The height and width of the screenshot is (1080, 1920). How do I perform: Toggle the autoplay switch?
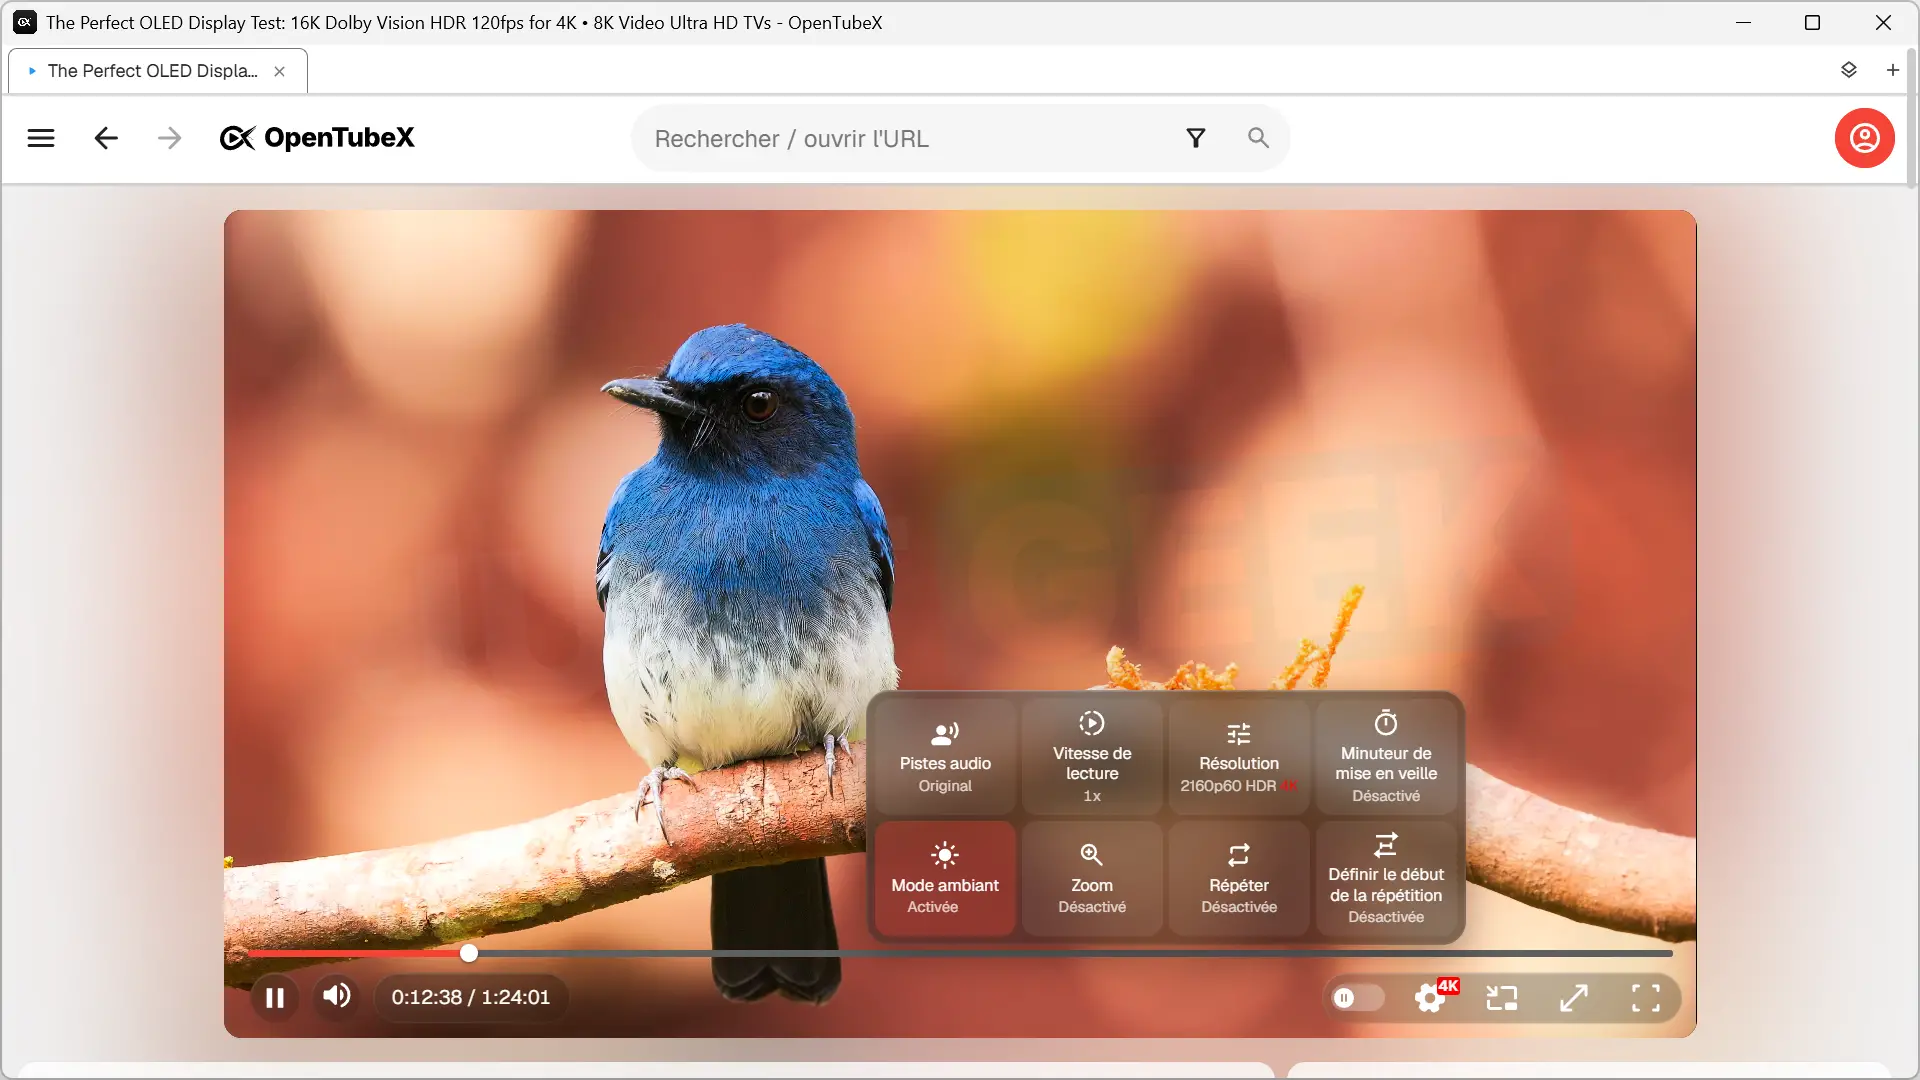(1358, 997)
